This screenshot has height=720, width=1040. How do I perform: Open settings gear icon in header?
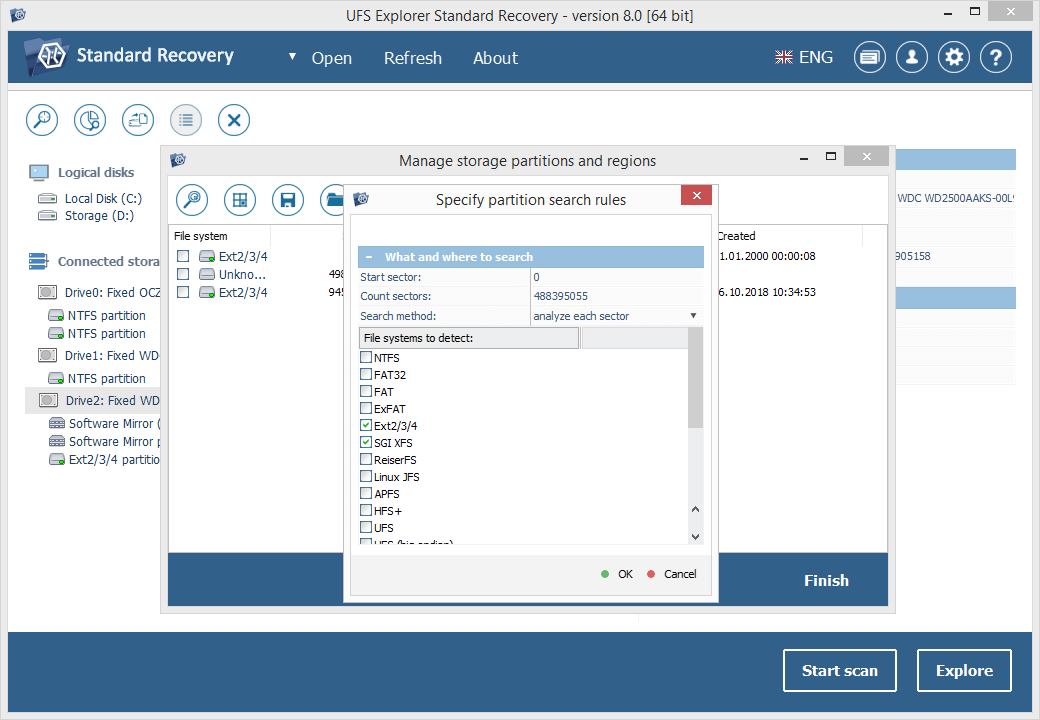pyautogui.click(x=954, y=58)
